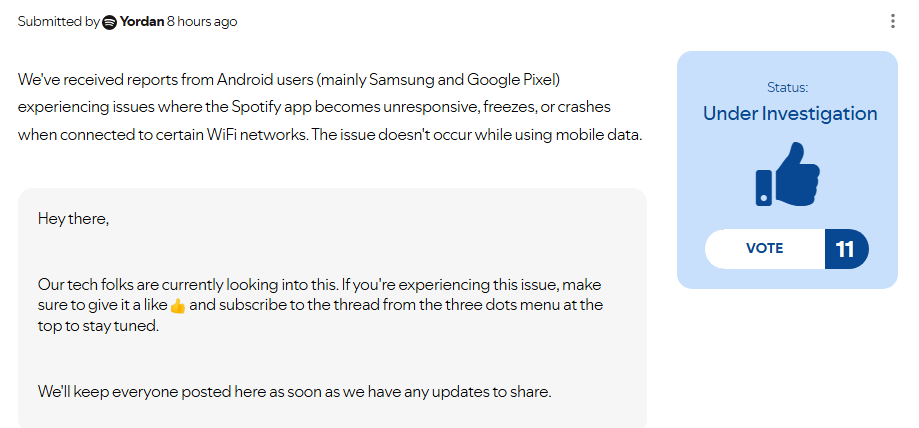The height and width of the screenshot is (428, 919).
Task: Click the 'Status:' label in card
Action: [x=787, y=88]
